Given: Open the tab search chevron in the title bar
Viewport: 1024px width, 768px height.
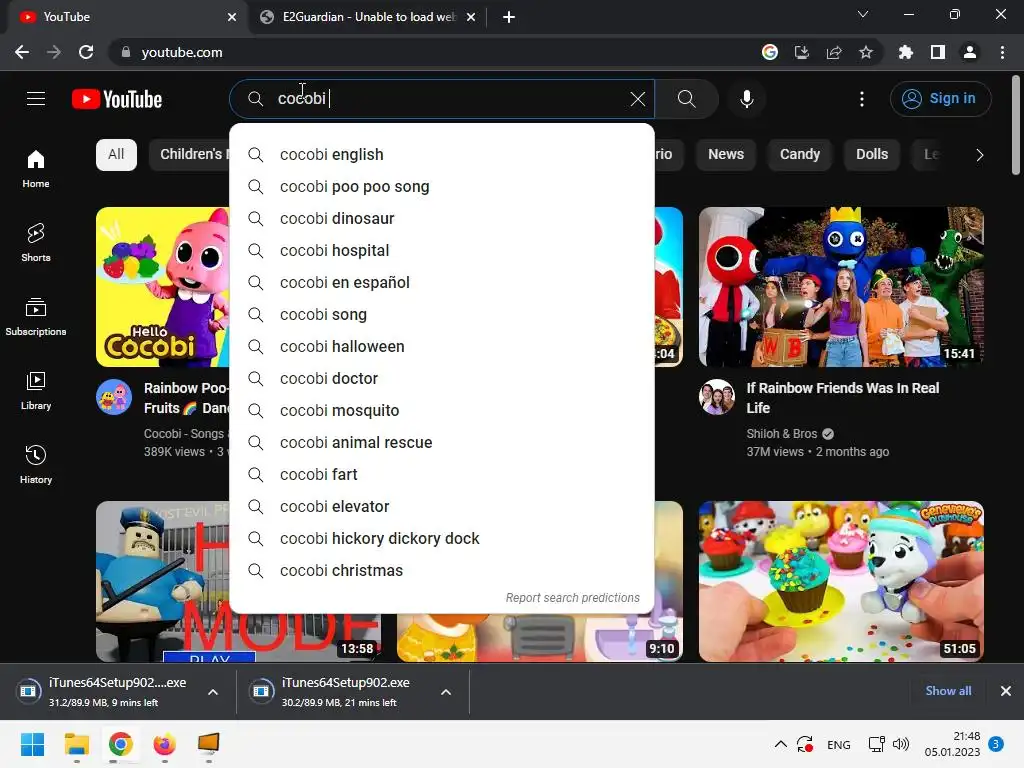Looking at the screenshot, I should point(863,14).
